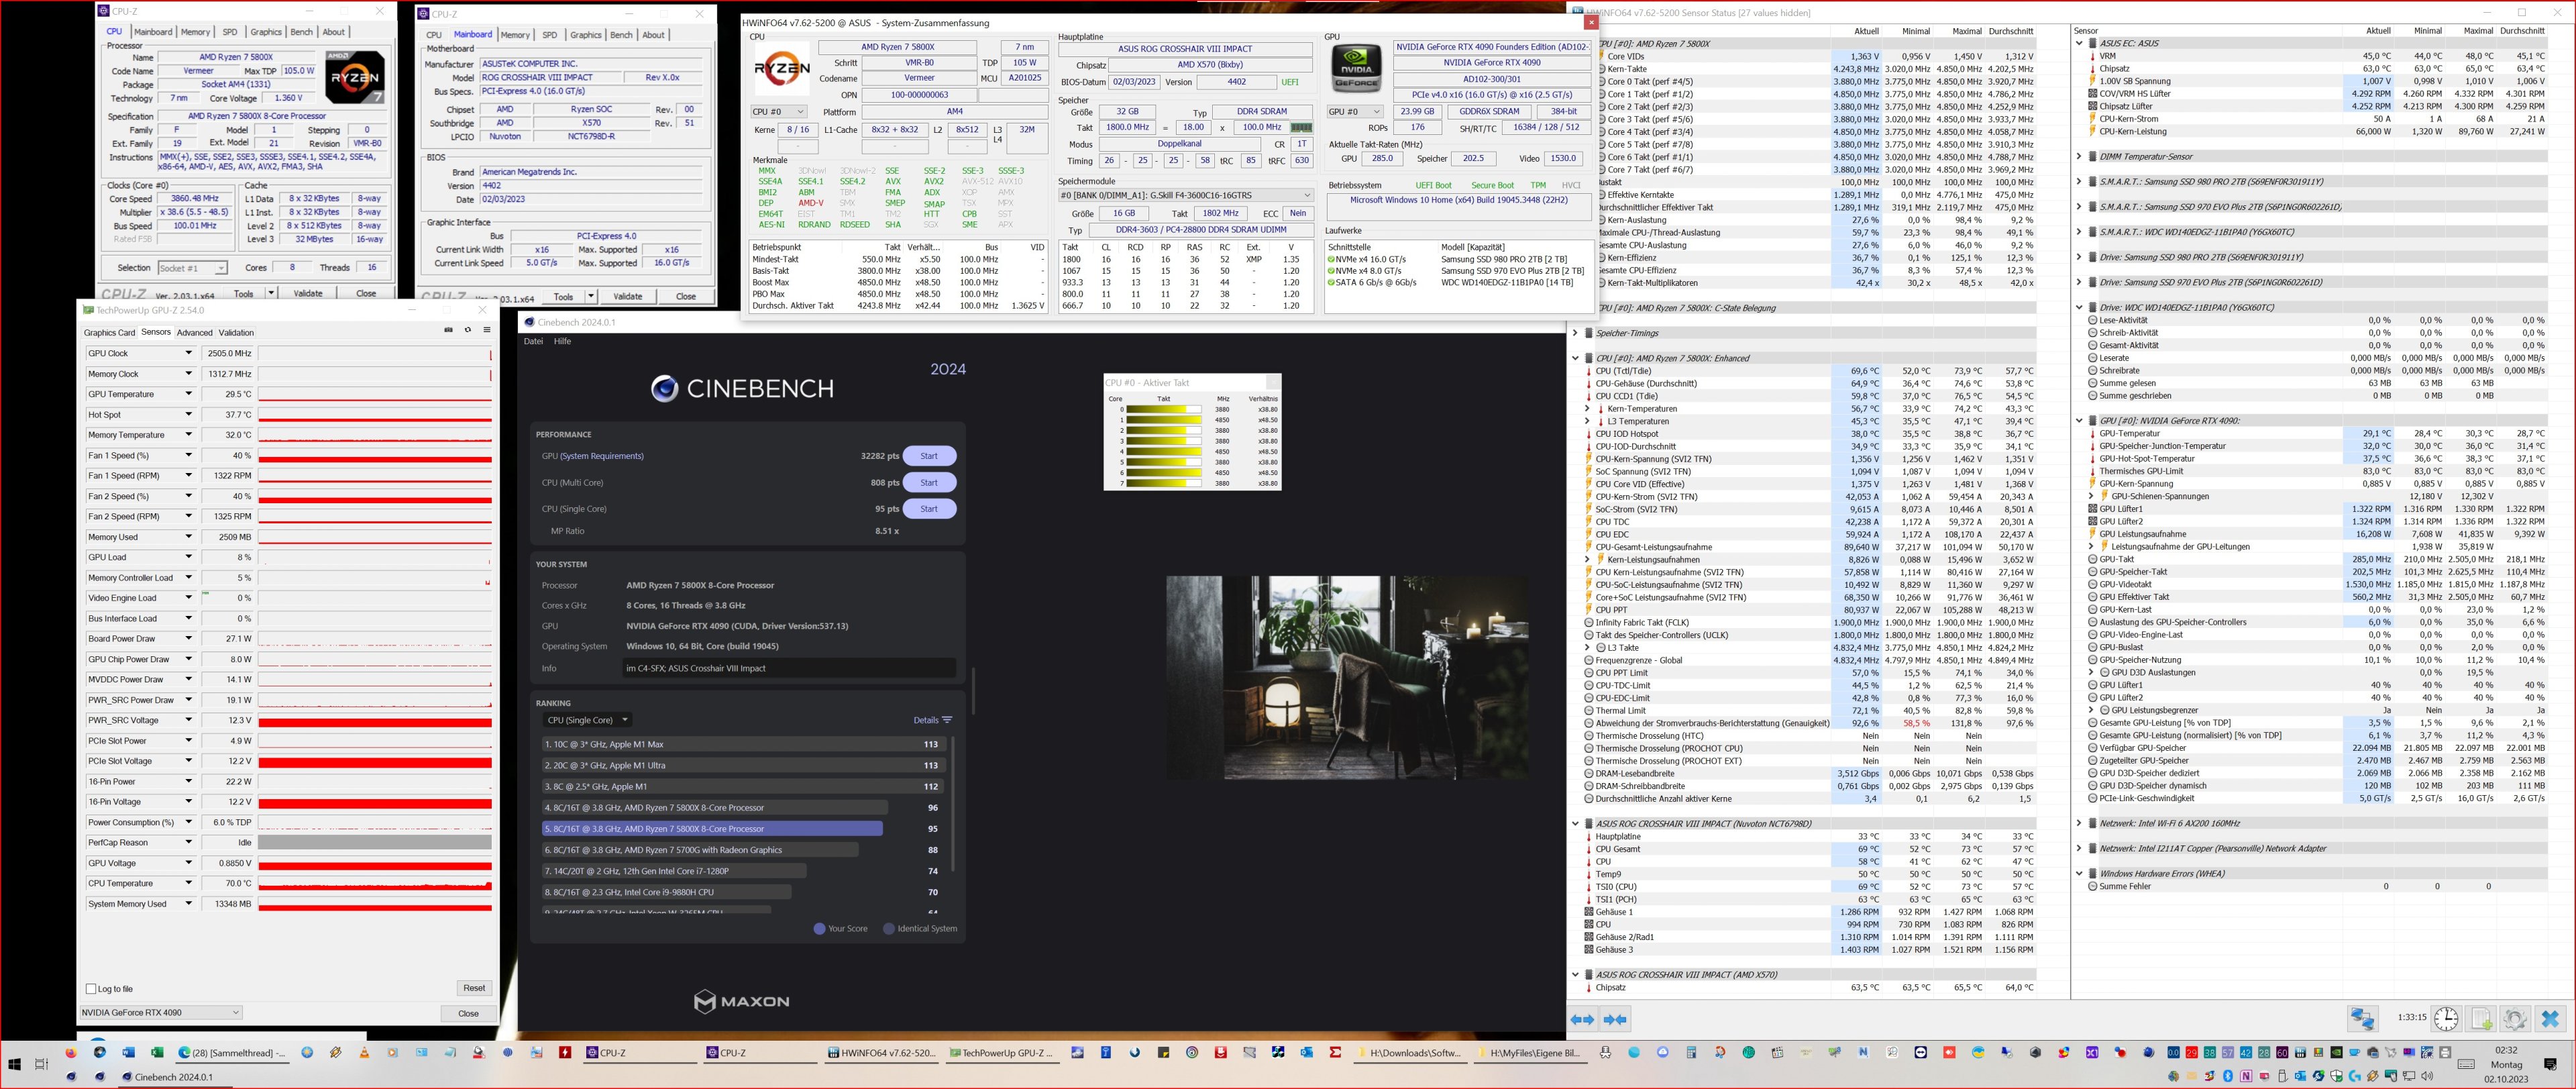The width and height of the screenshot is (2576, 1089).
Task: Click the Cinebench rendered room scene image
Action: point(1346,677)
